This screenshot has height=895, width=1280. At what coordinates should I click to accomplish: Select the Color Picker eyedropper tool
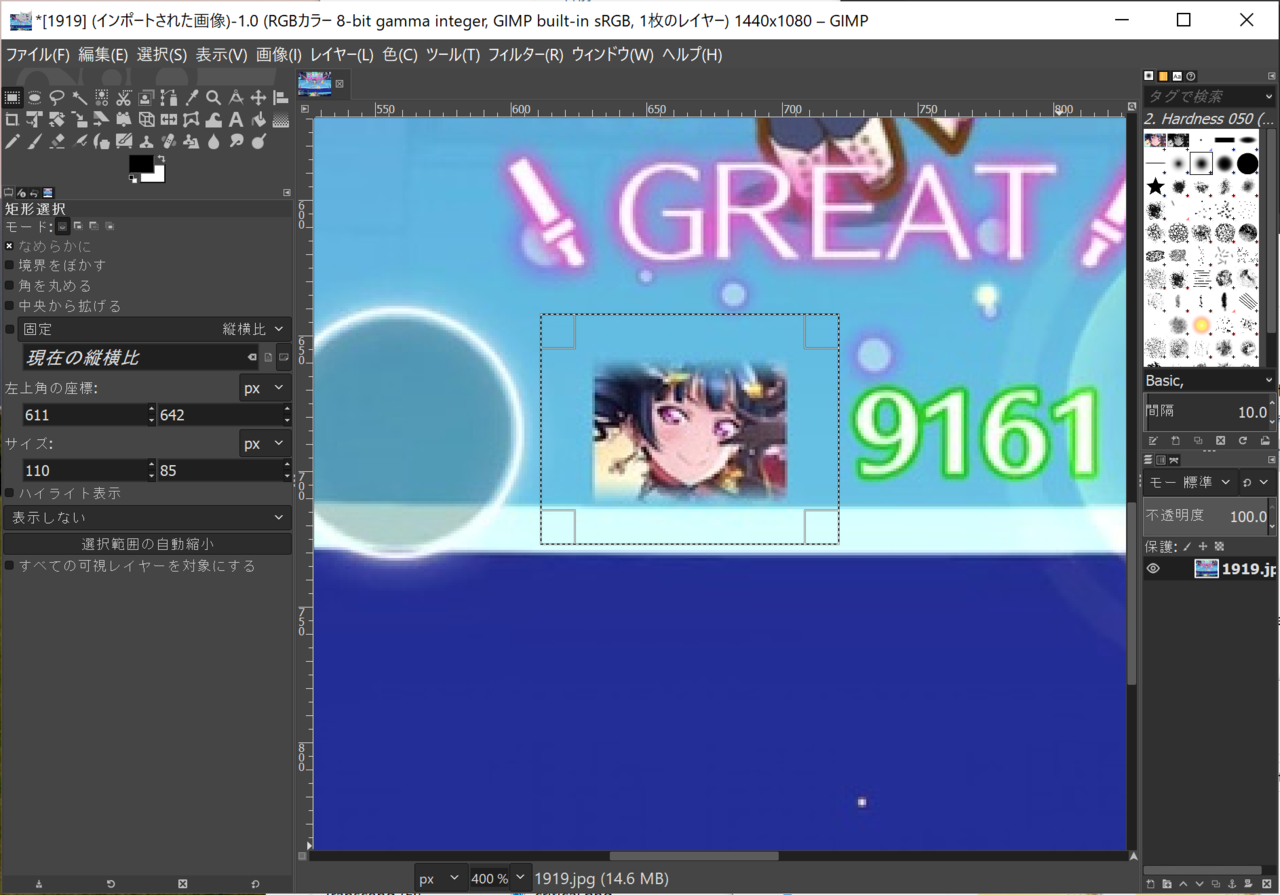coord(191,97)
